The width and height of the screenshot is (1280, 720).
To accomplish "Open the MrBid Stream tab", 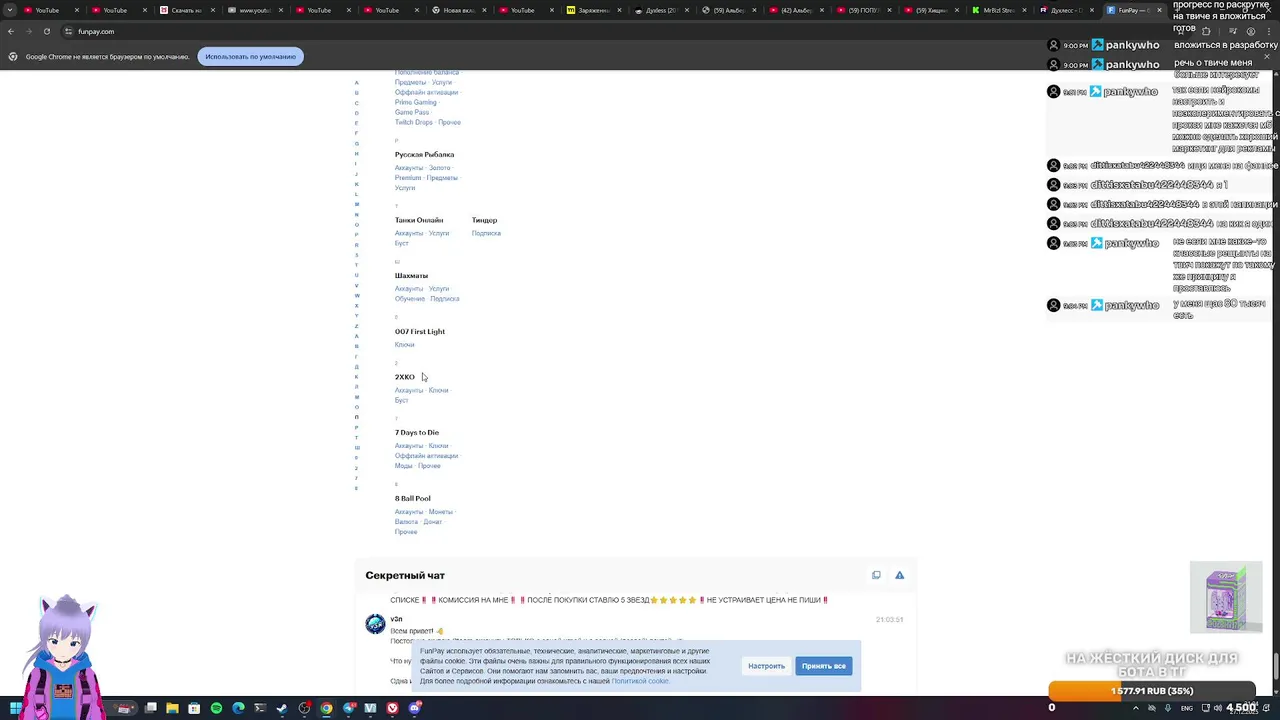I will (x=1000, y=10).
